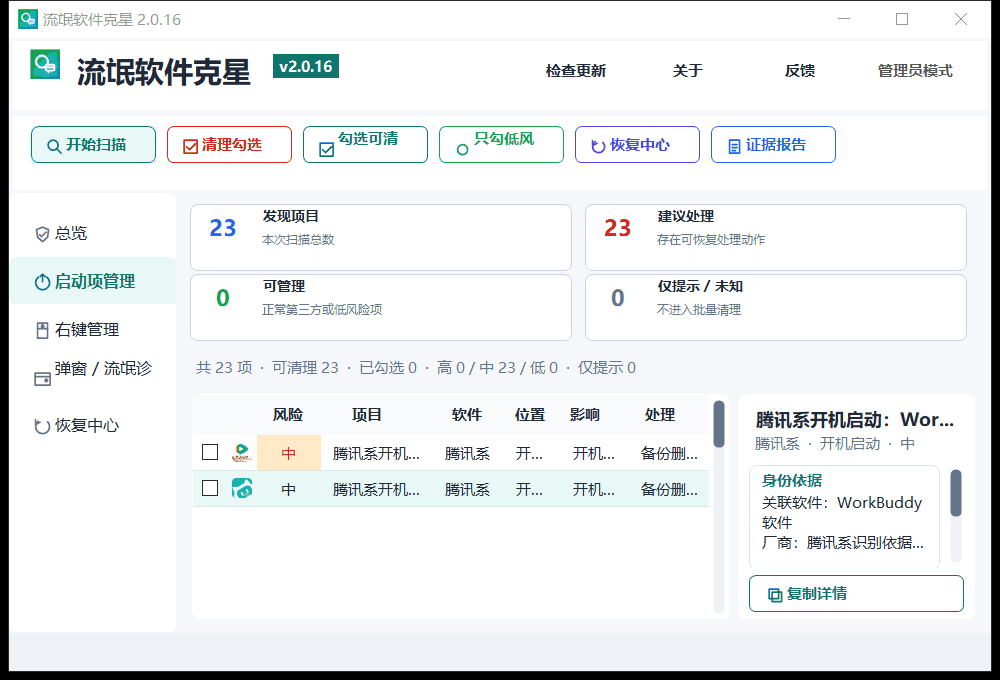The height and width of the screenshot is (680, 1000).
Task: Click the v2.0.16 version badge
Action: [x=306, y=66]
